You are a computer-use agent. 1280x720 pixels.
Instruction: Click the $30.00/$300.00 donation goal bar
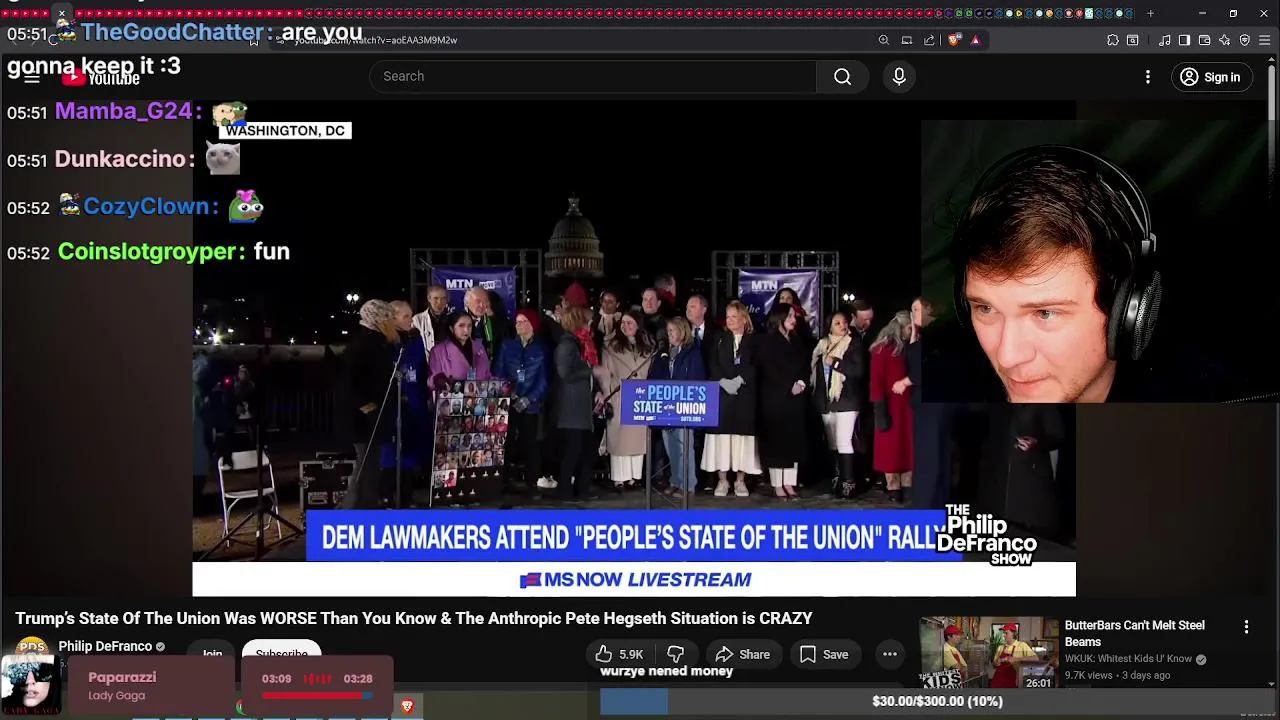click(x=937, y=701)
